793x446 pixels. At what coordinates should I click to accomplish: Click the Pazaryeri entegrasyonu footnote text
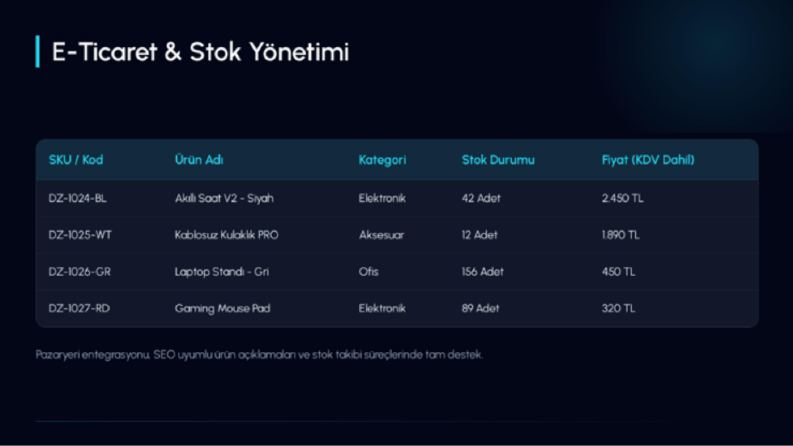(259, 354)
